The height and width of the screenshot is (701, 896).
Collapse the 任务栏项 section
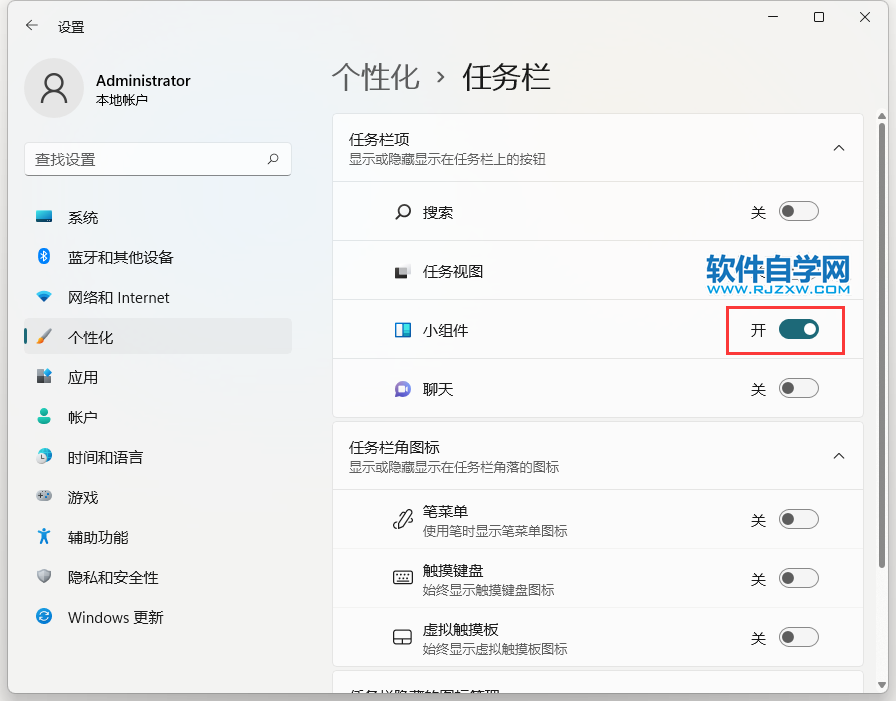(839, 148)
